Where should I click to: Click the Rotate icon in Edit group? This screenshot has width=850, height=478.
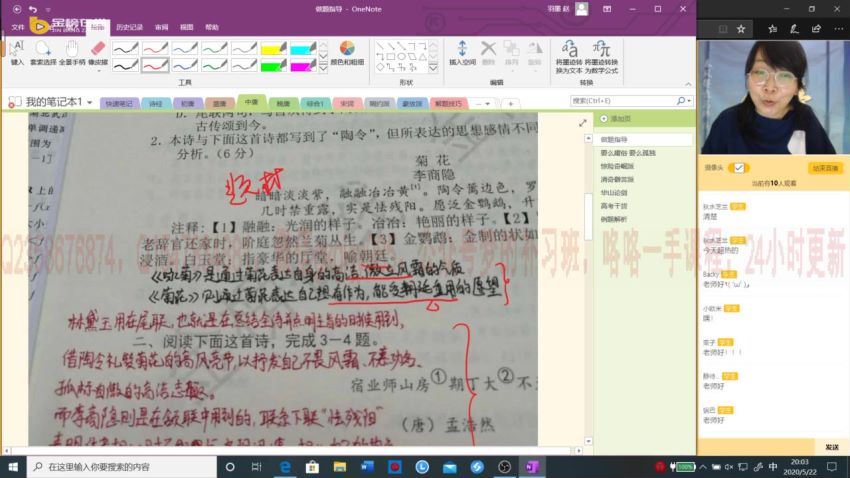(x=535, y=53)
